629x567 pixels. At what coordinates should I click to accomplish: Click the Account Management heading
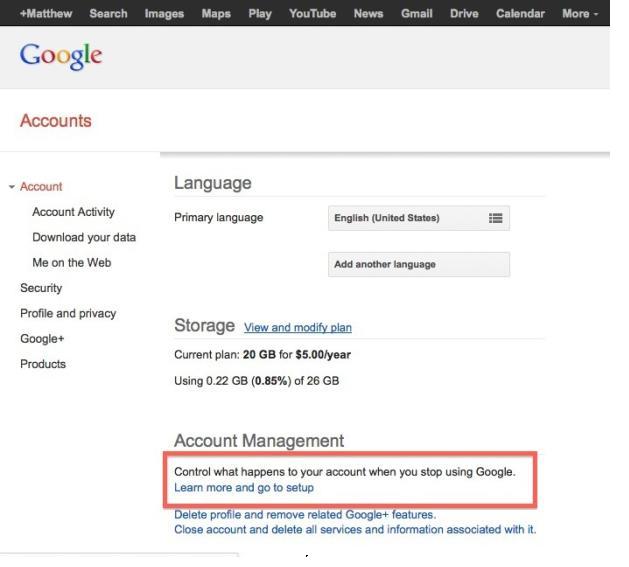[259, 441]
